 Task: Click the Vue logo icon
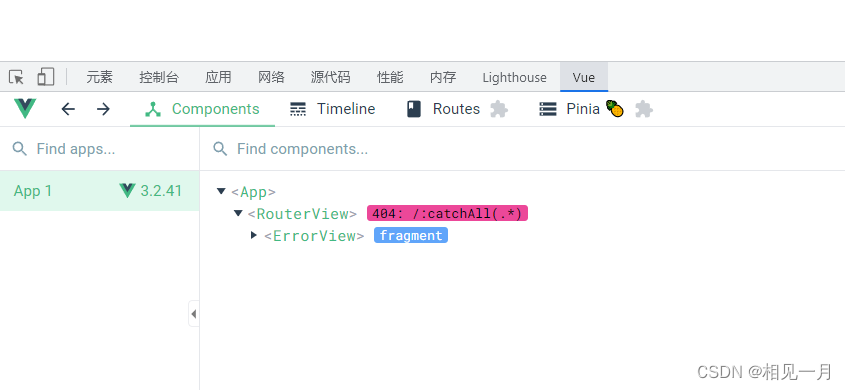pos(25,109)
